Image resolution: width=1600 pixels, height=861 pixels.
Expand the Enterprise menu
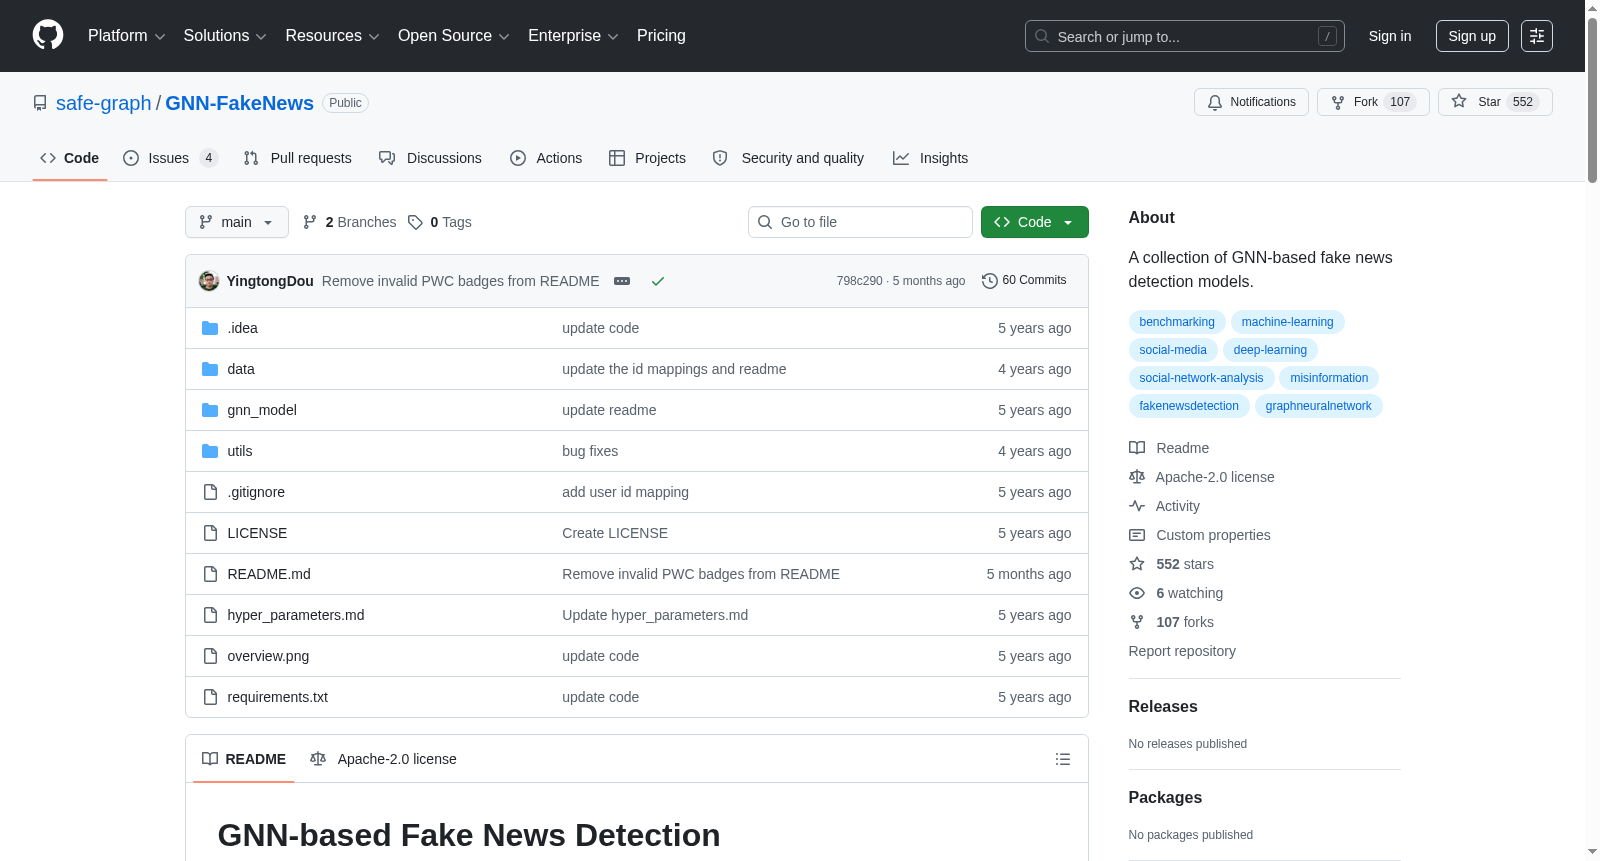[573, 36]
